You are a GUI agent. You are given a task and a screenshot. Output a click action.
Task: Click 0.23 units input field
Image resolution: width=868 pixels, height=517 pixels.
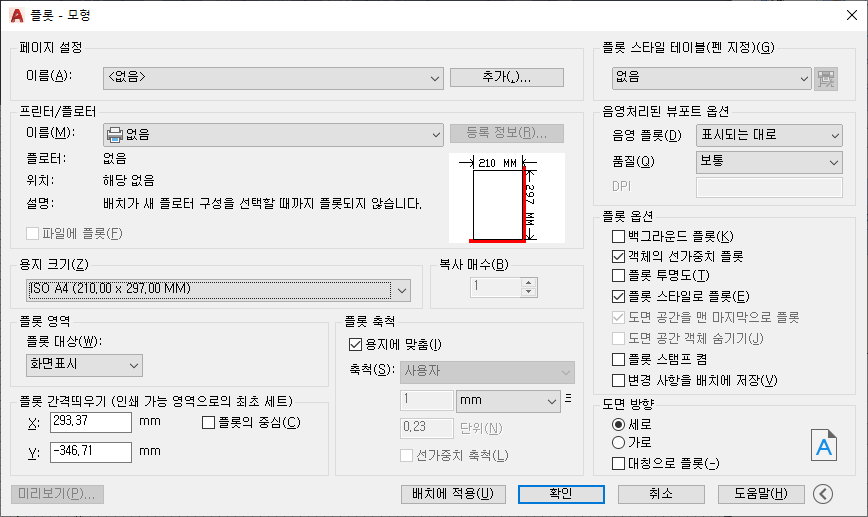[427, 428]
